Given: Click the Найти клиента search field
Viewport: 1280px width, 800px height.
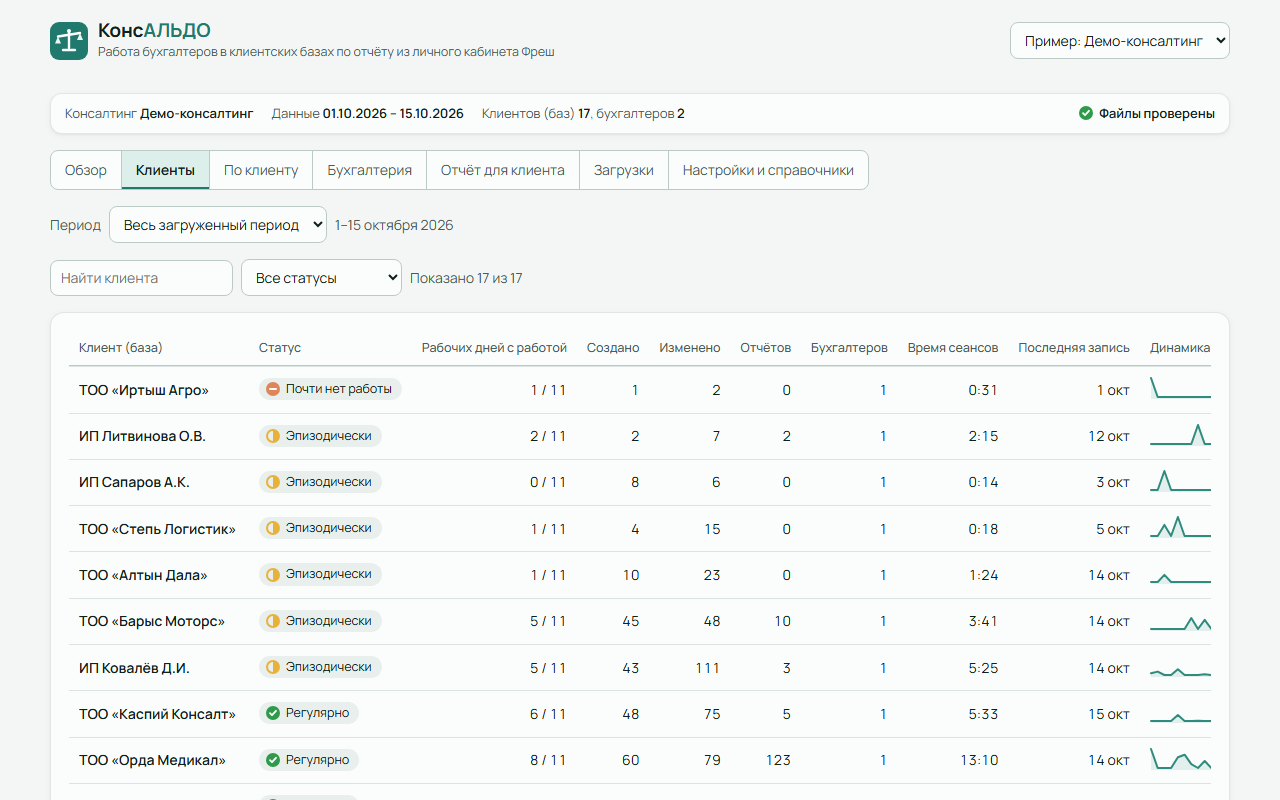Looking at the screenshot, I should (x=141, y=278).
